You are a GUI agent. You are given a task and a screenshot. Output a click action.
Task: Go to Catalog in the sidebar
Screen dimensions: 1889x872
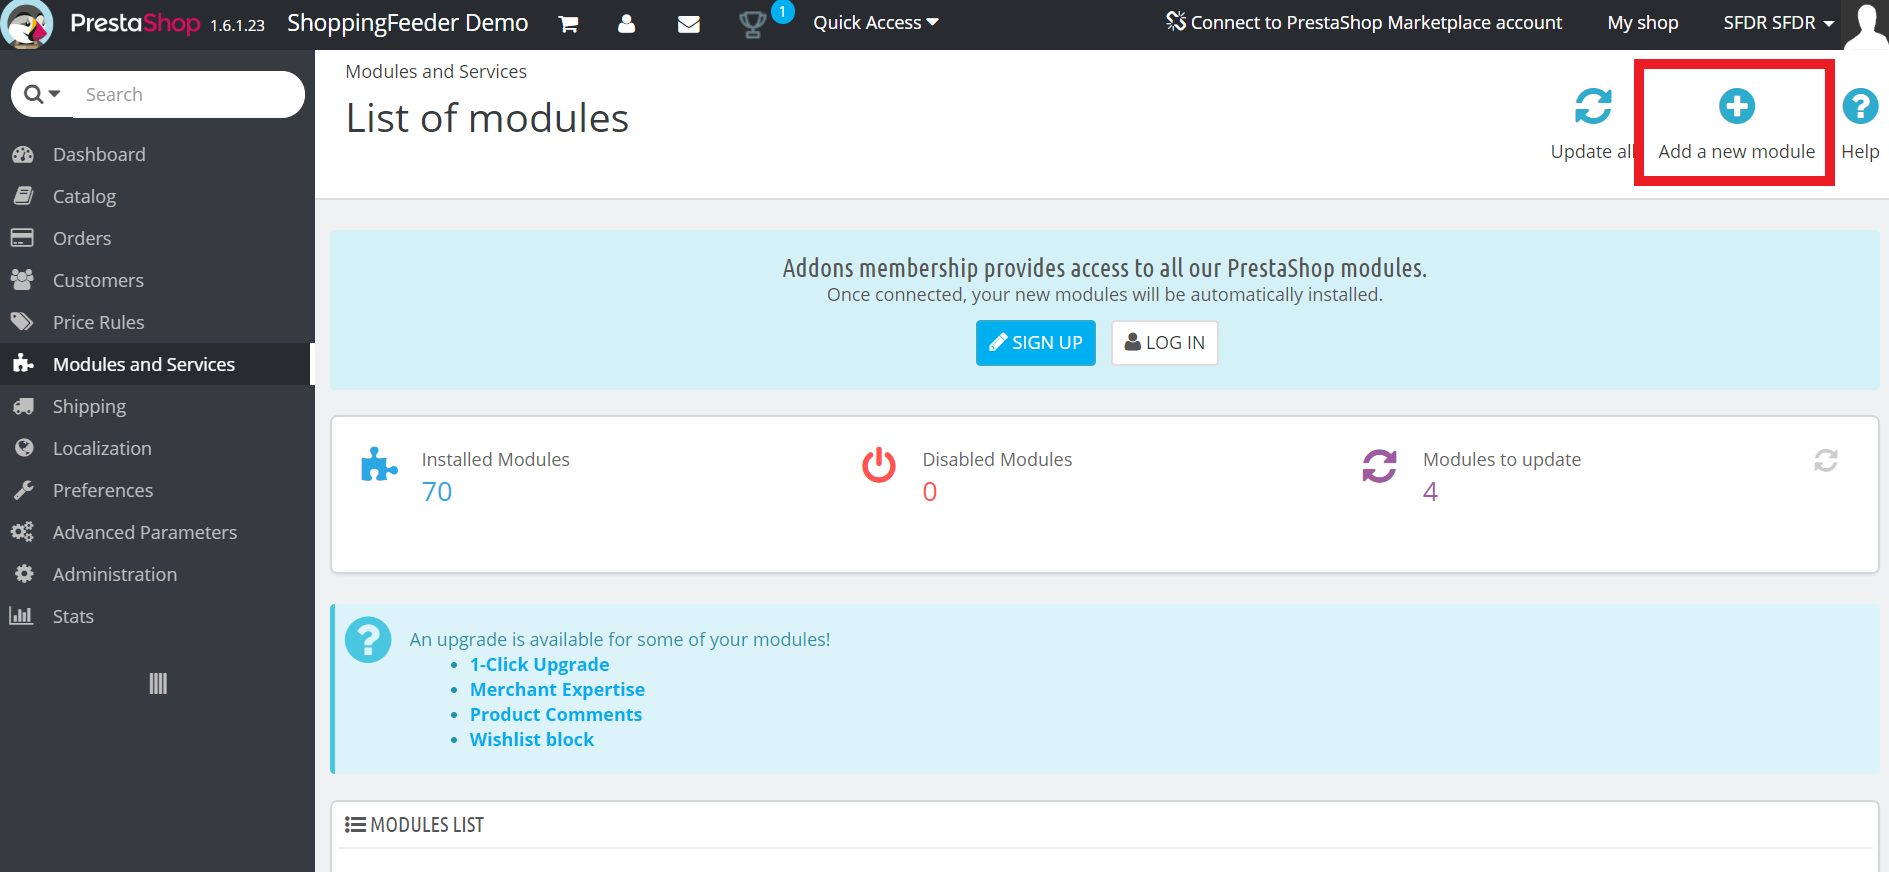(157, 196)
